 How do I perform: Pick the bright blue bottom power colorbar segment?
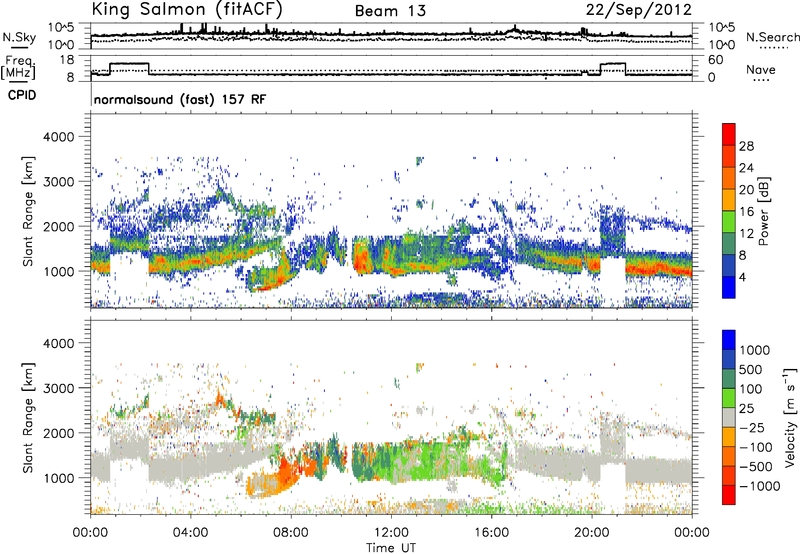click(x=729, y=288)
